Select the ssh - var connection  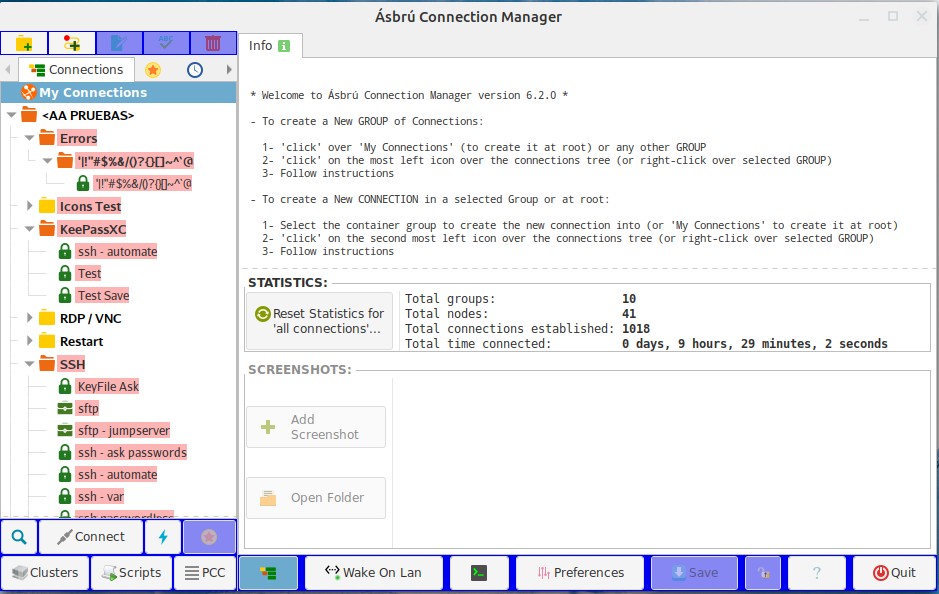(101, 497)
